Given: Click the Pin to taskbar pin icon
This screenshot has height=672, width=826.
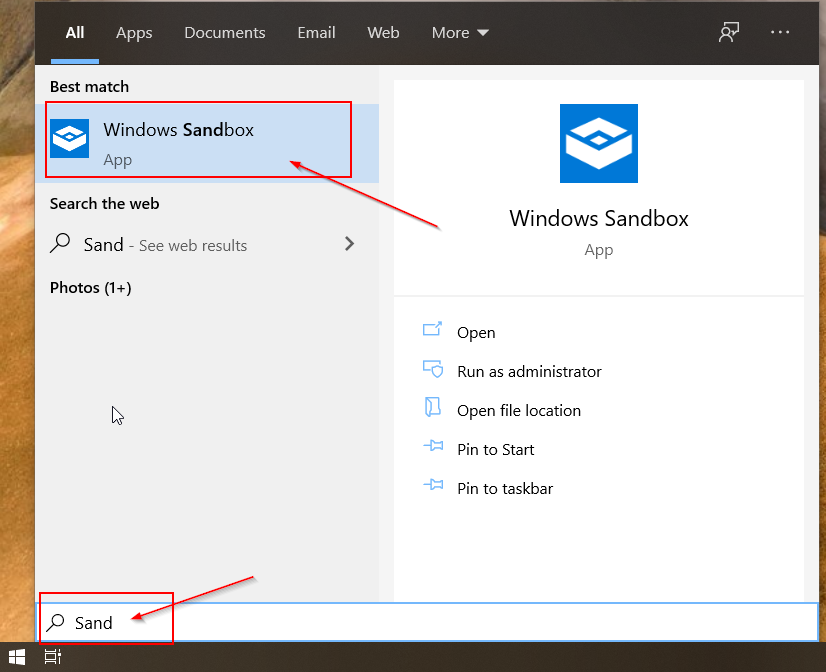Looking at the screenshot, I should (433, 485).
